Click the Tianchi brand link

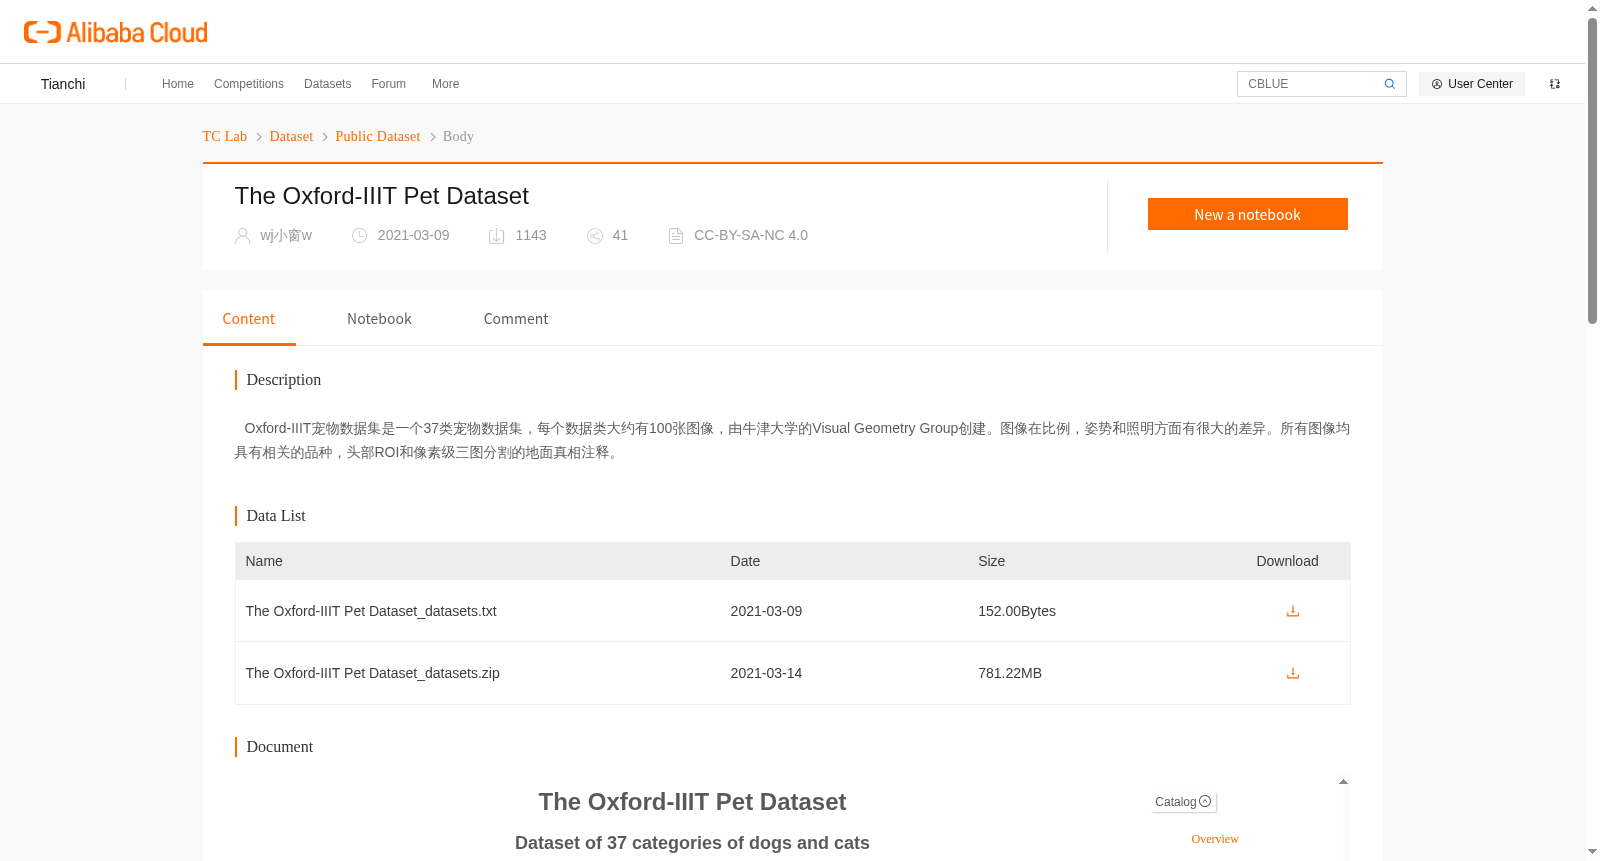(63, 84)
